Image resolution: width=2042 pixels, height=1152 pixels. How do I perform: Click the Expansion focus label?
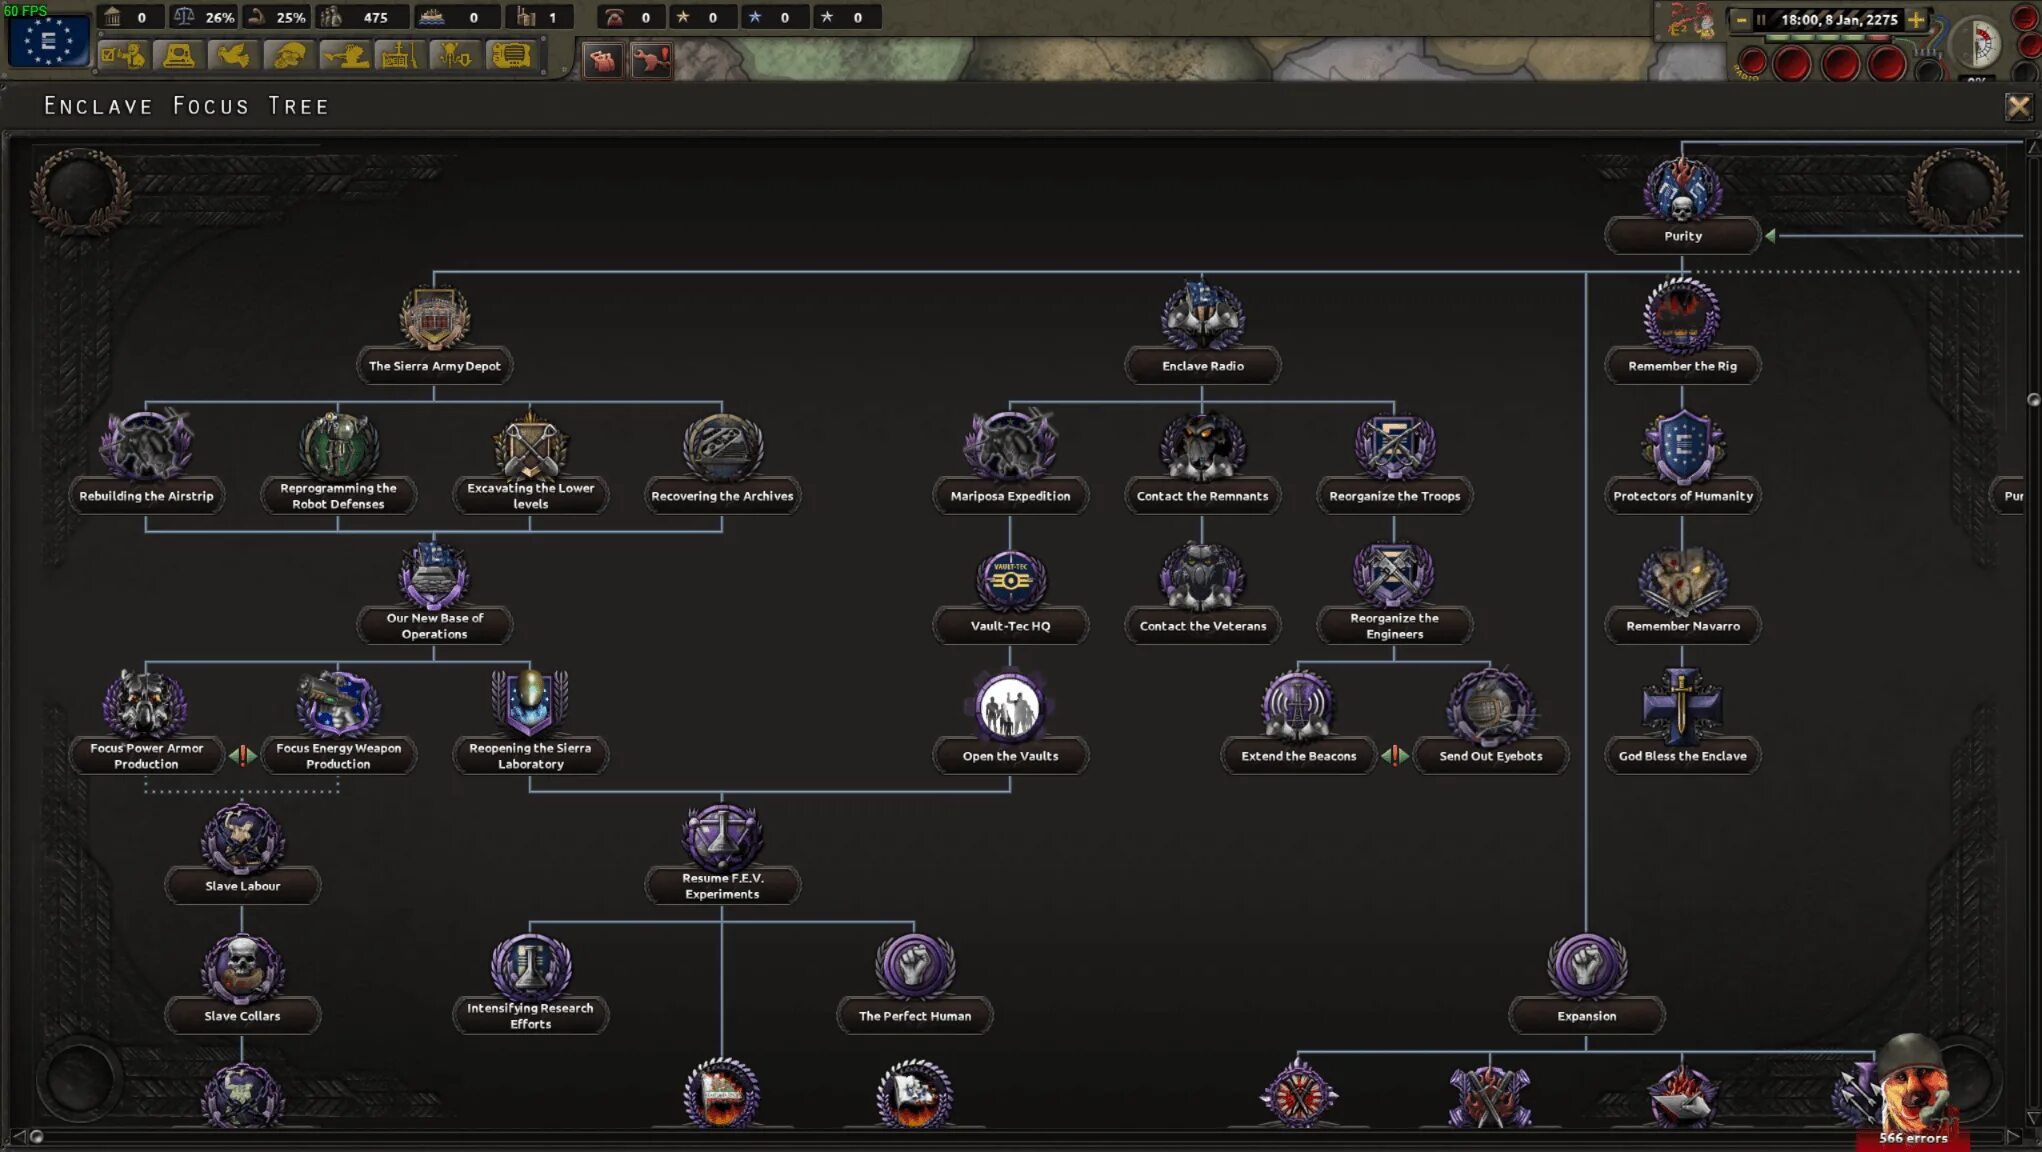click(x=1586, y=1016)
